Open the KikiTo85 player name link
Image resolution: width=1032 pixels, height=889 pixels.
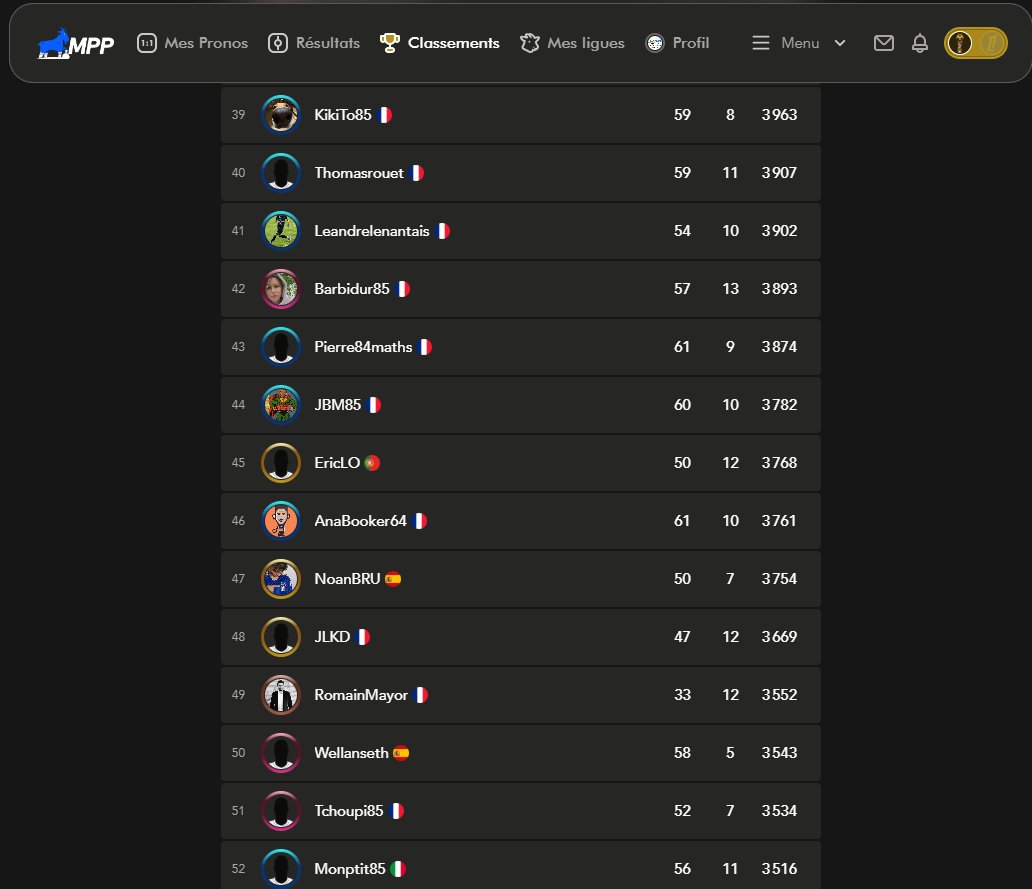pyautogui.click(x=343, y=114)
